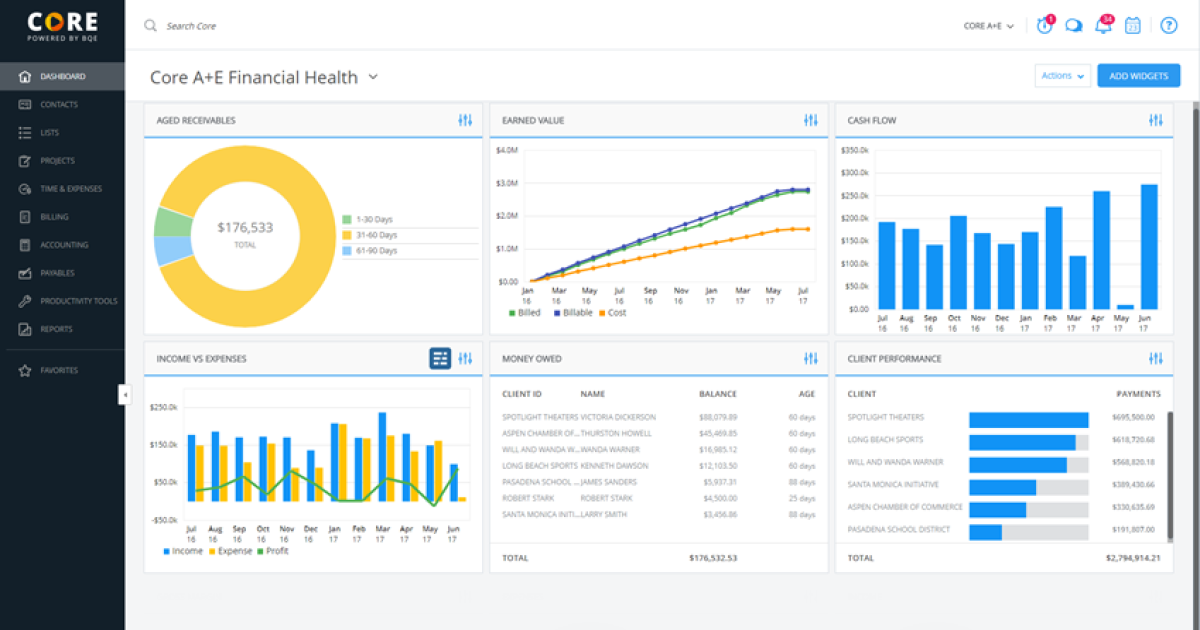The width and height of the screenshot is (1200, 630).
Task: Click the Productivity Tools wrench icon
Action: click(x=25, y=301)
